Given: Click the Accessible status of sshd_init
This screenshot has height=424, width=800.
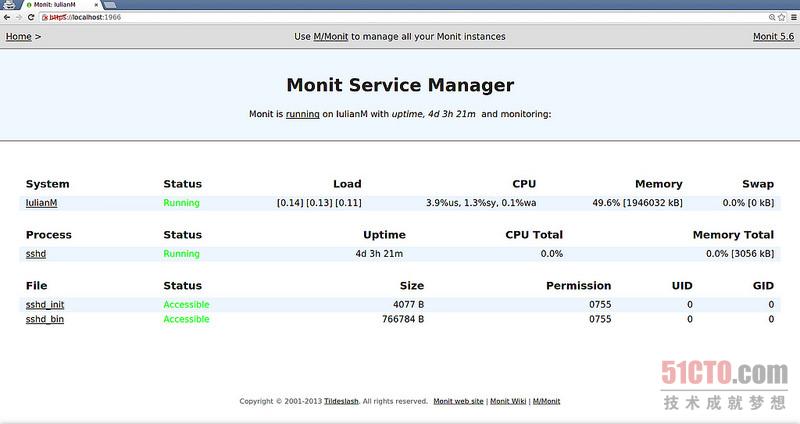Looking at the screenshot, I should click(x=186, y=305).
